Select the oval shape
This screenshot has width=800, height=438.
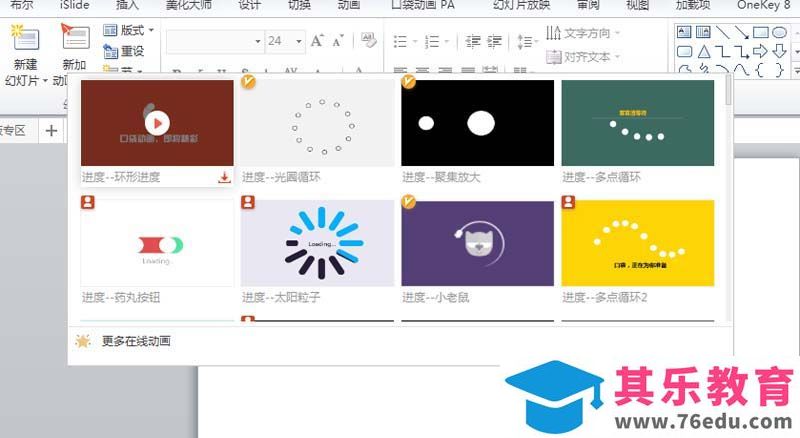click(x=779, y=32)
